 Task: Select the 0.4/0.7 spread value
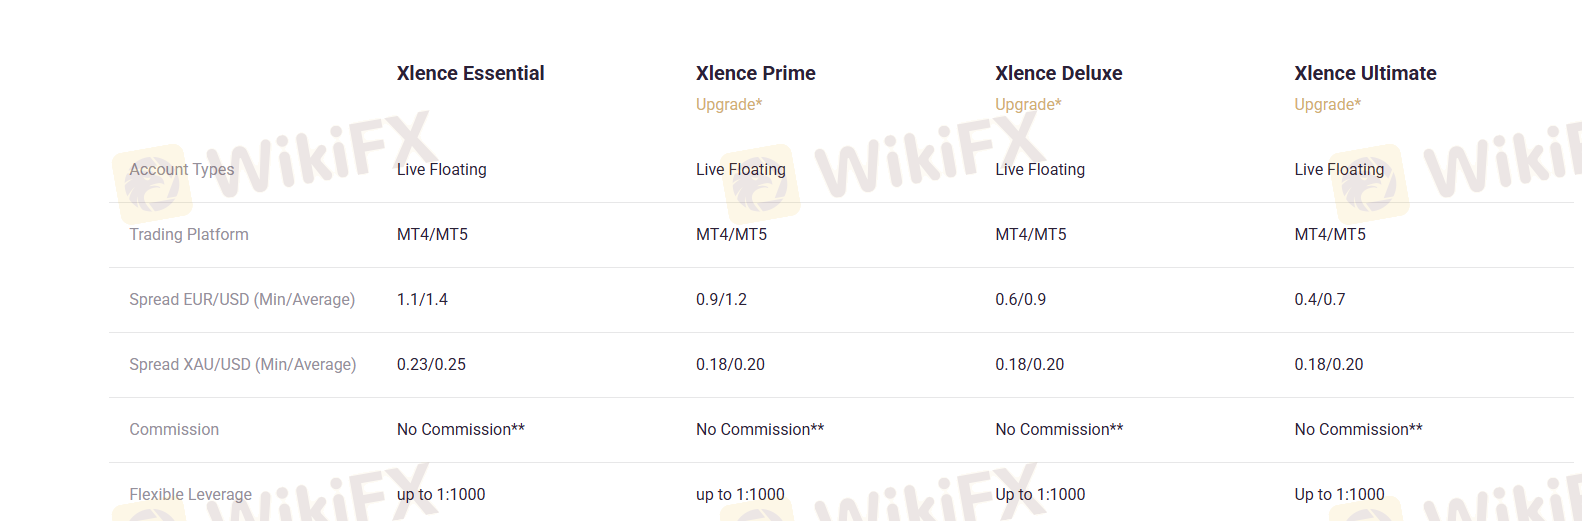(1319, 299)
